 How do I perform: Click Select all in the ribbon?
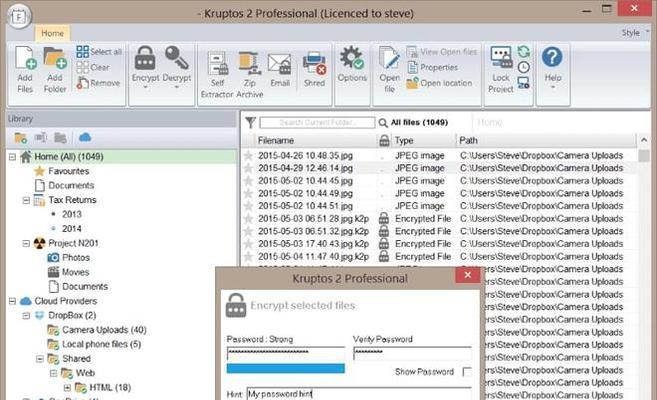point(99,52)
